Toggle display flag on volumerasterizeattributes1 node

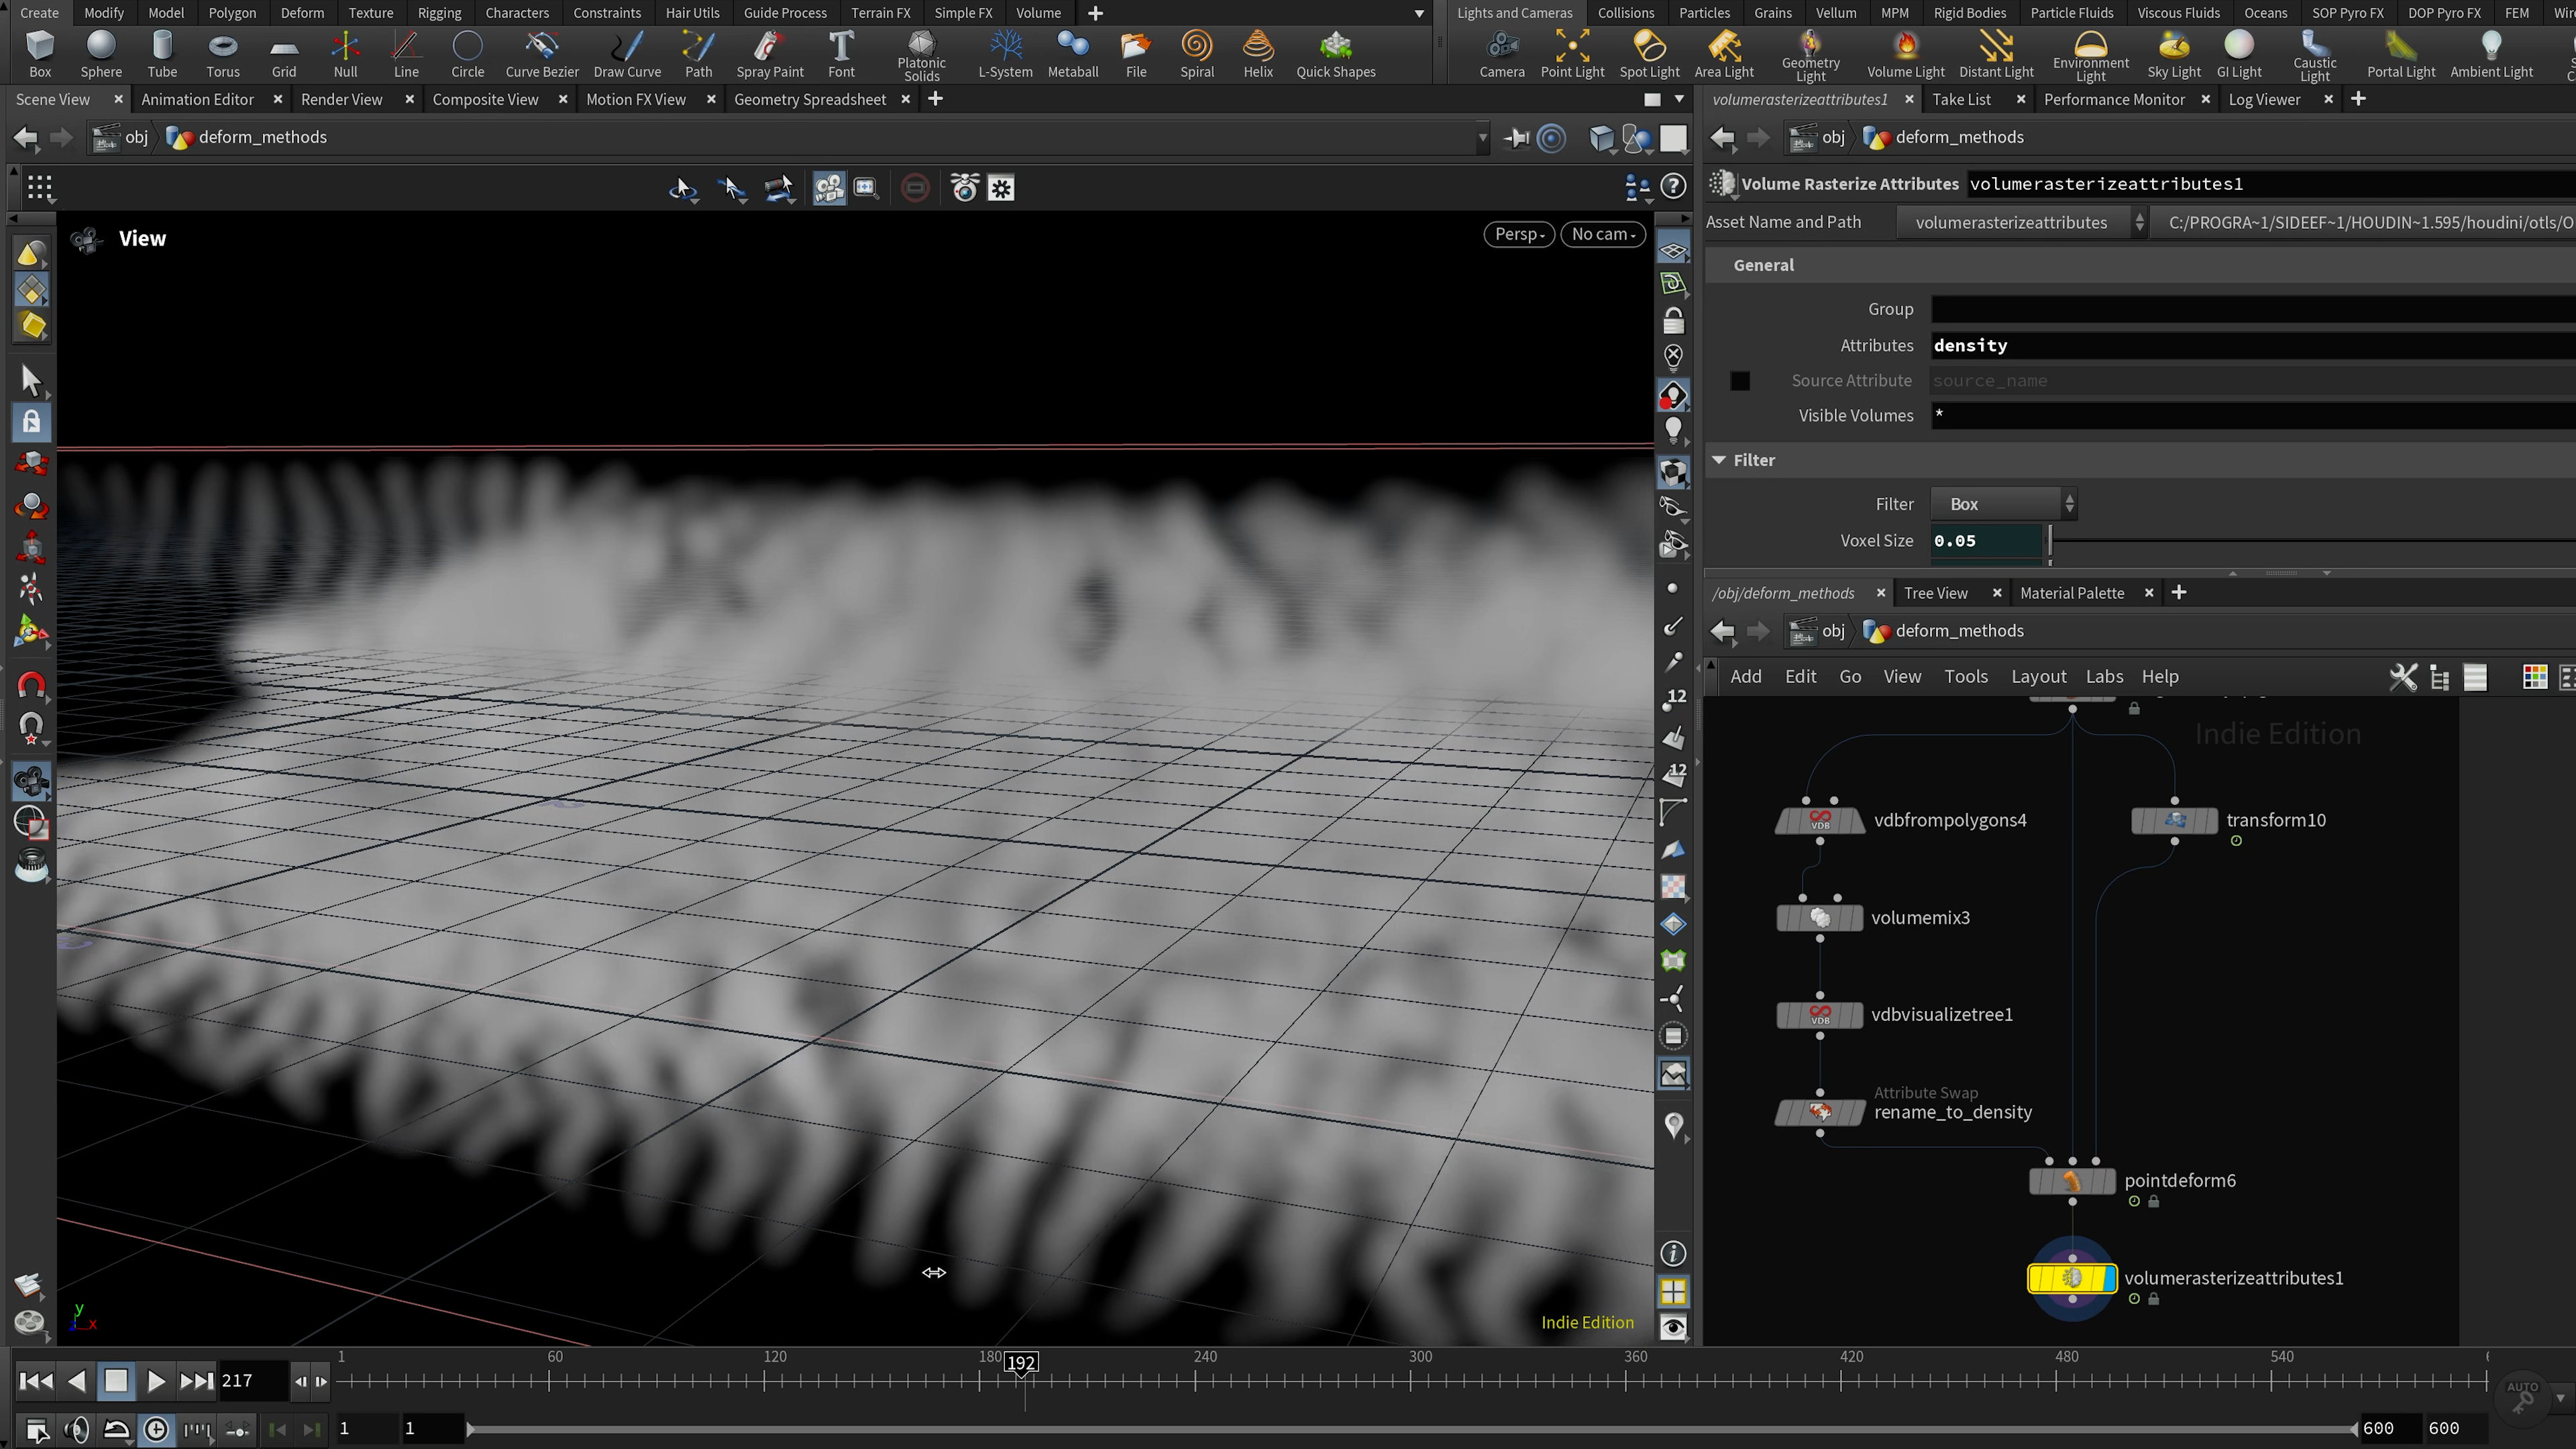(2109, 1278)
